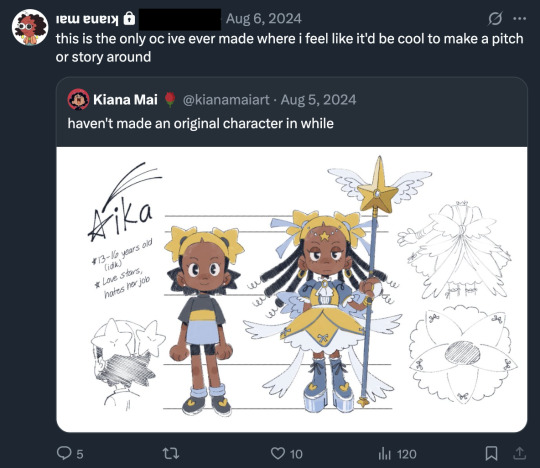Open the poster's curly-haired profile avatar

pyautogui.click(x=30, y=27)
